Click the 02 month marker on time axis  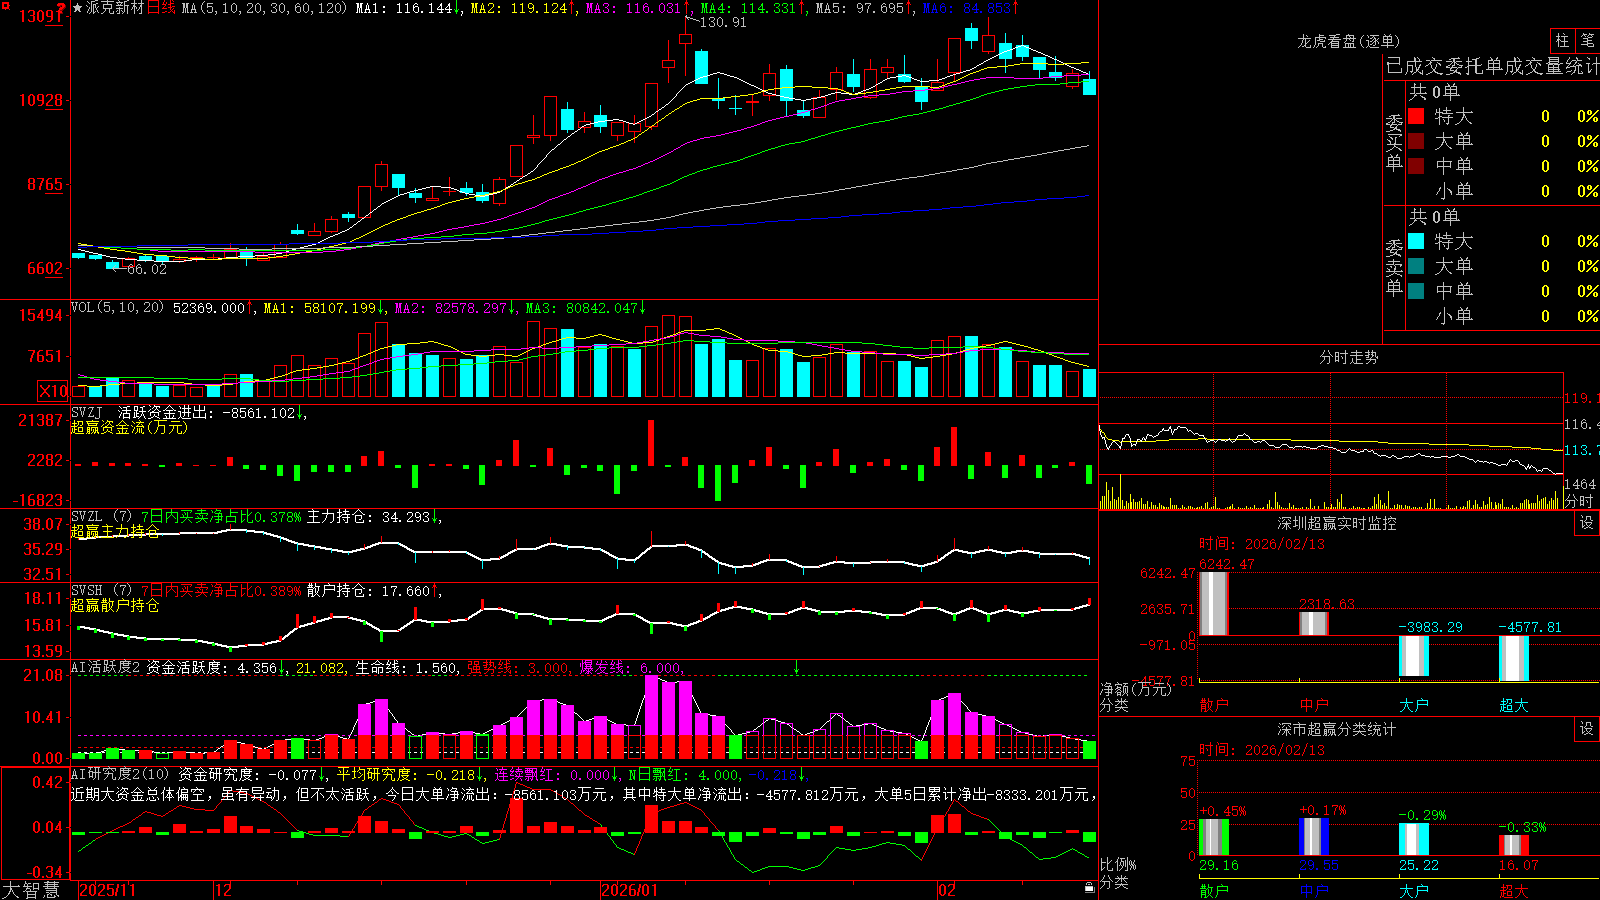pos(947,890)
